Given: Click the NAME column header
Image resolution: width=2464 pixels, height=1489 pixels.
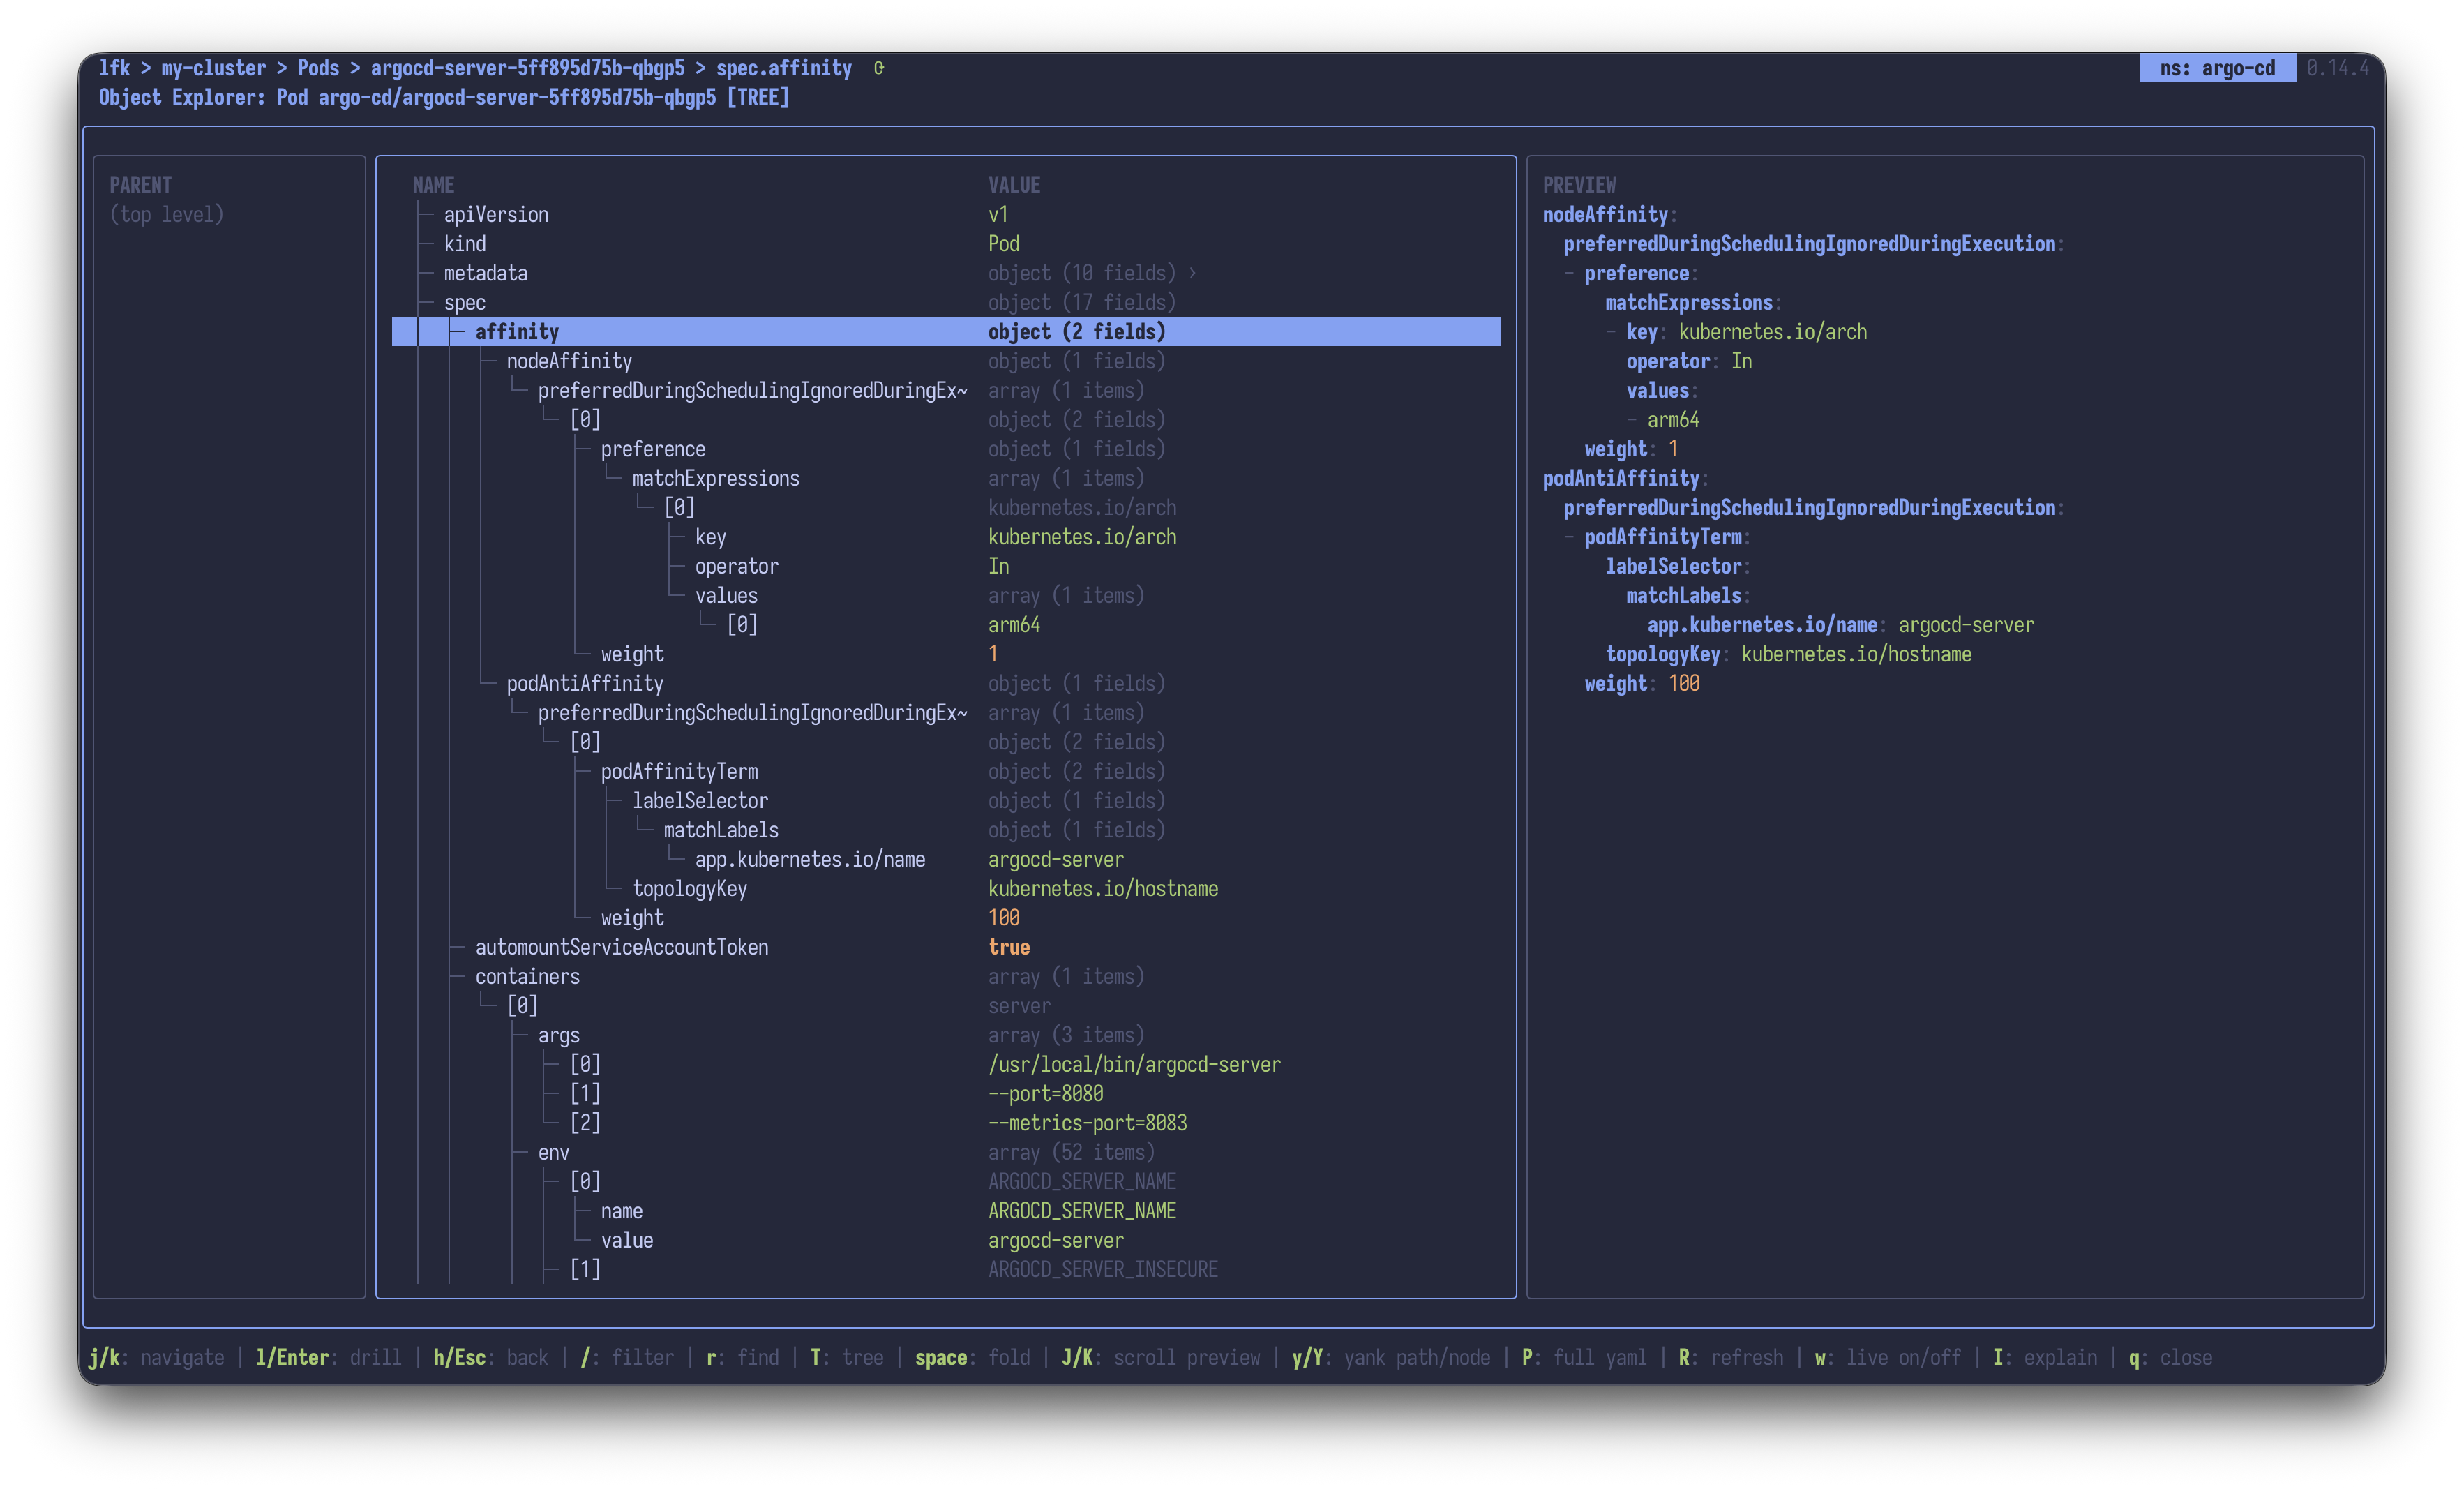Looking at the screenshot, I should [x=433, y=185].
